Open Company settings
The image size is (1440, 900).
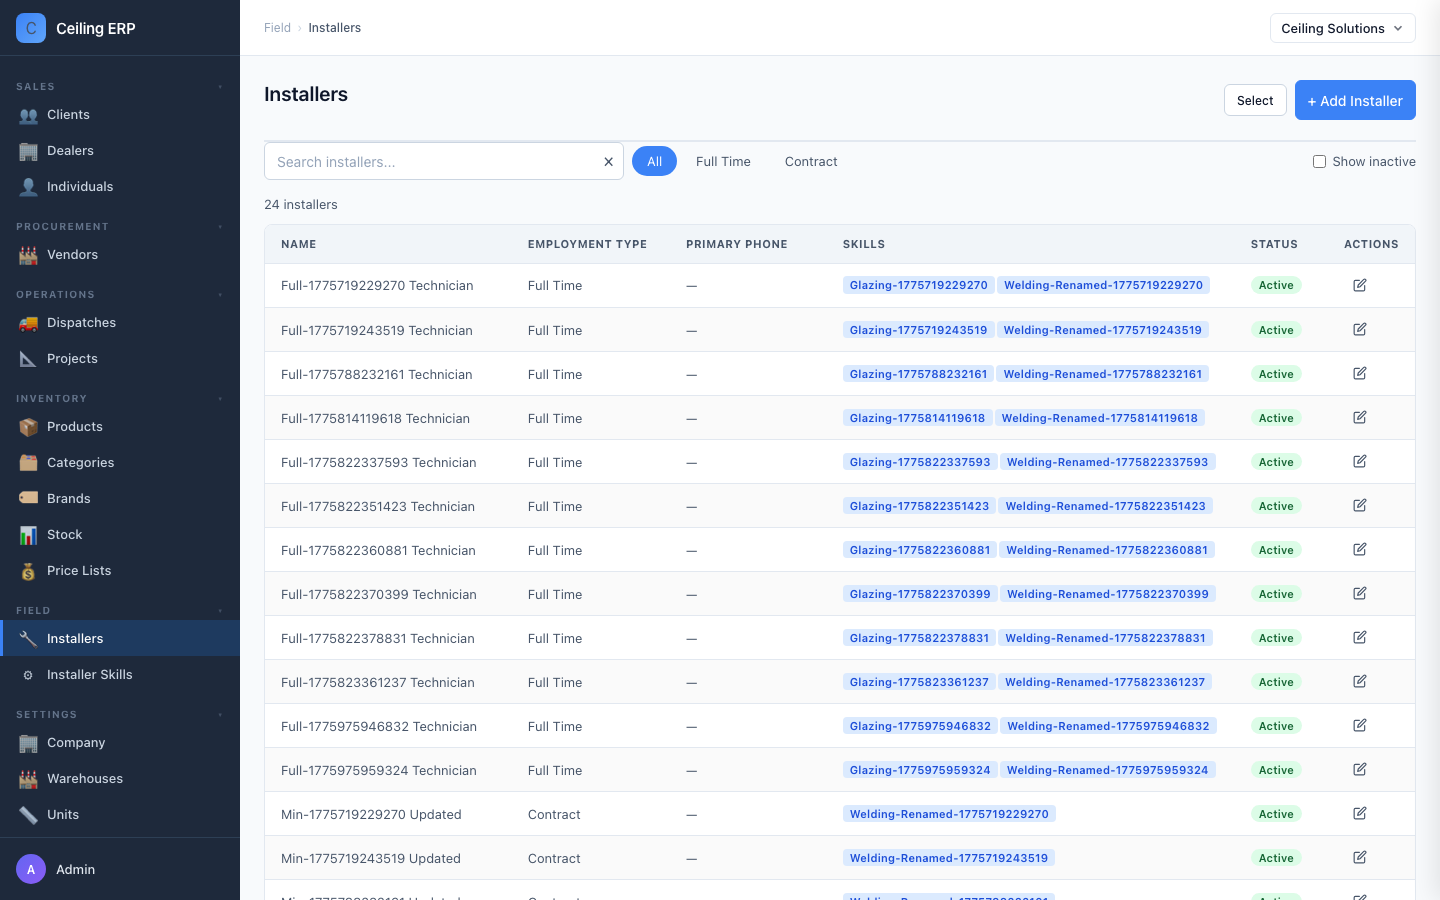(x=120, y=743)
